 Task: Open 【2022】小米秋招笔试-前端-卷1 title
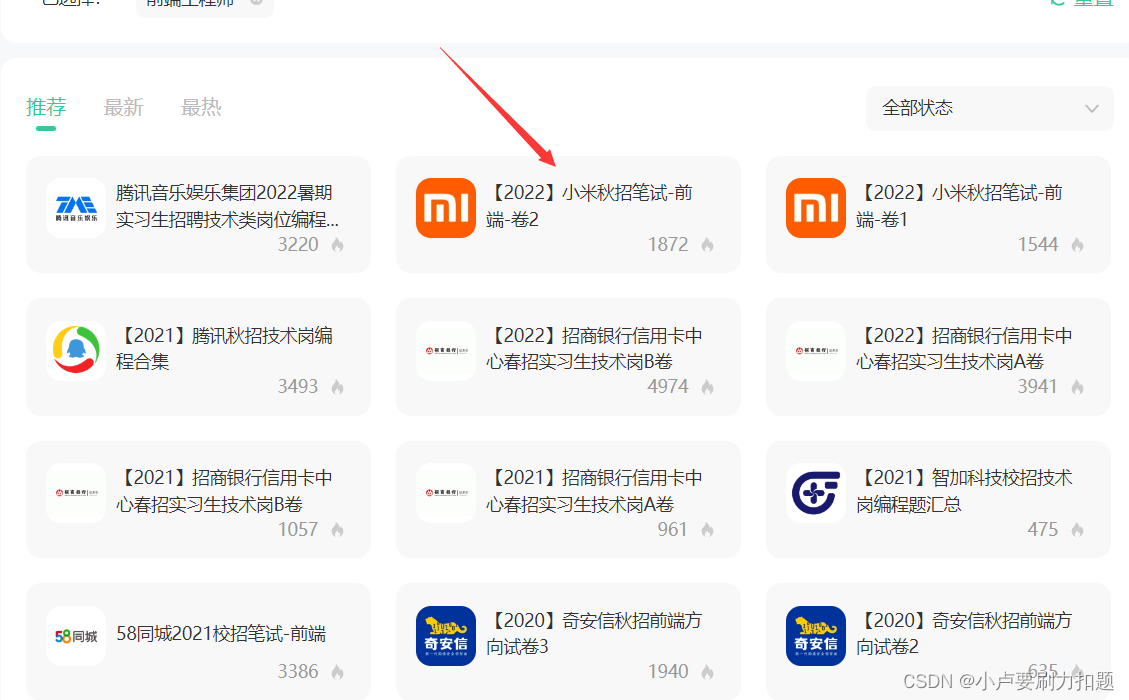point(960,206)
